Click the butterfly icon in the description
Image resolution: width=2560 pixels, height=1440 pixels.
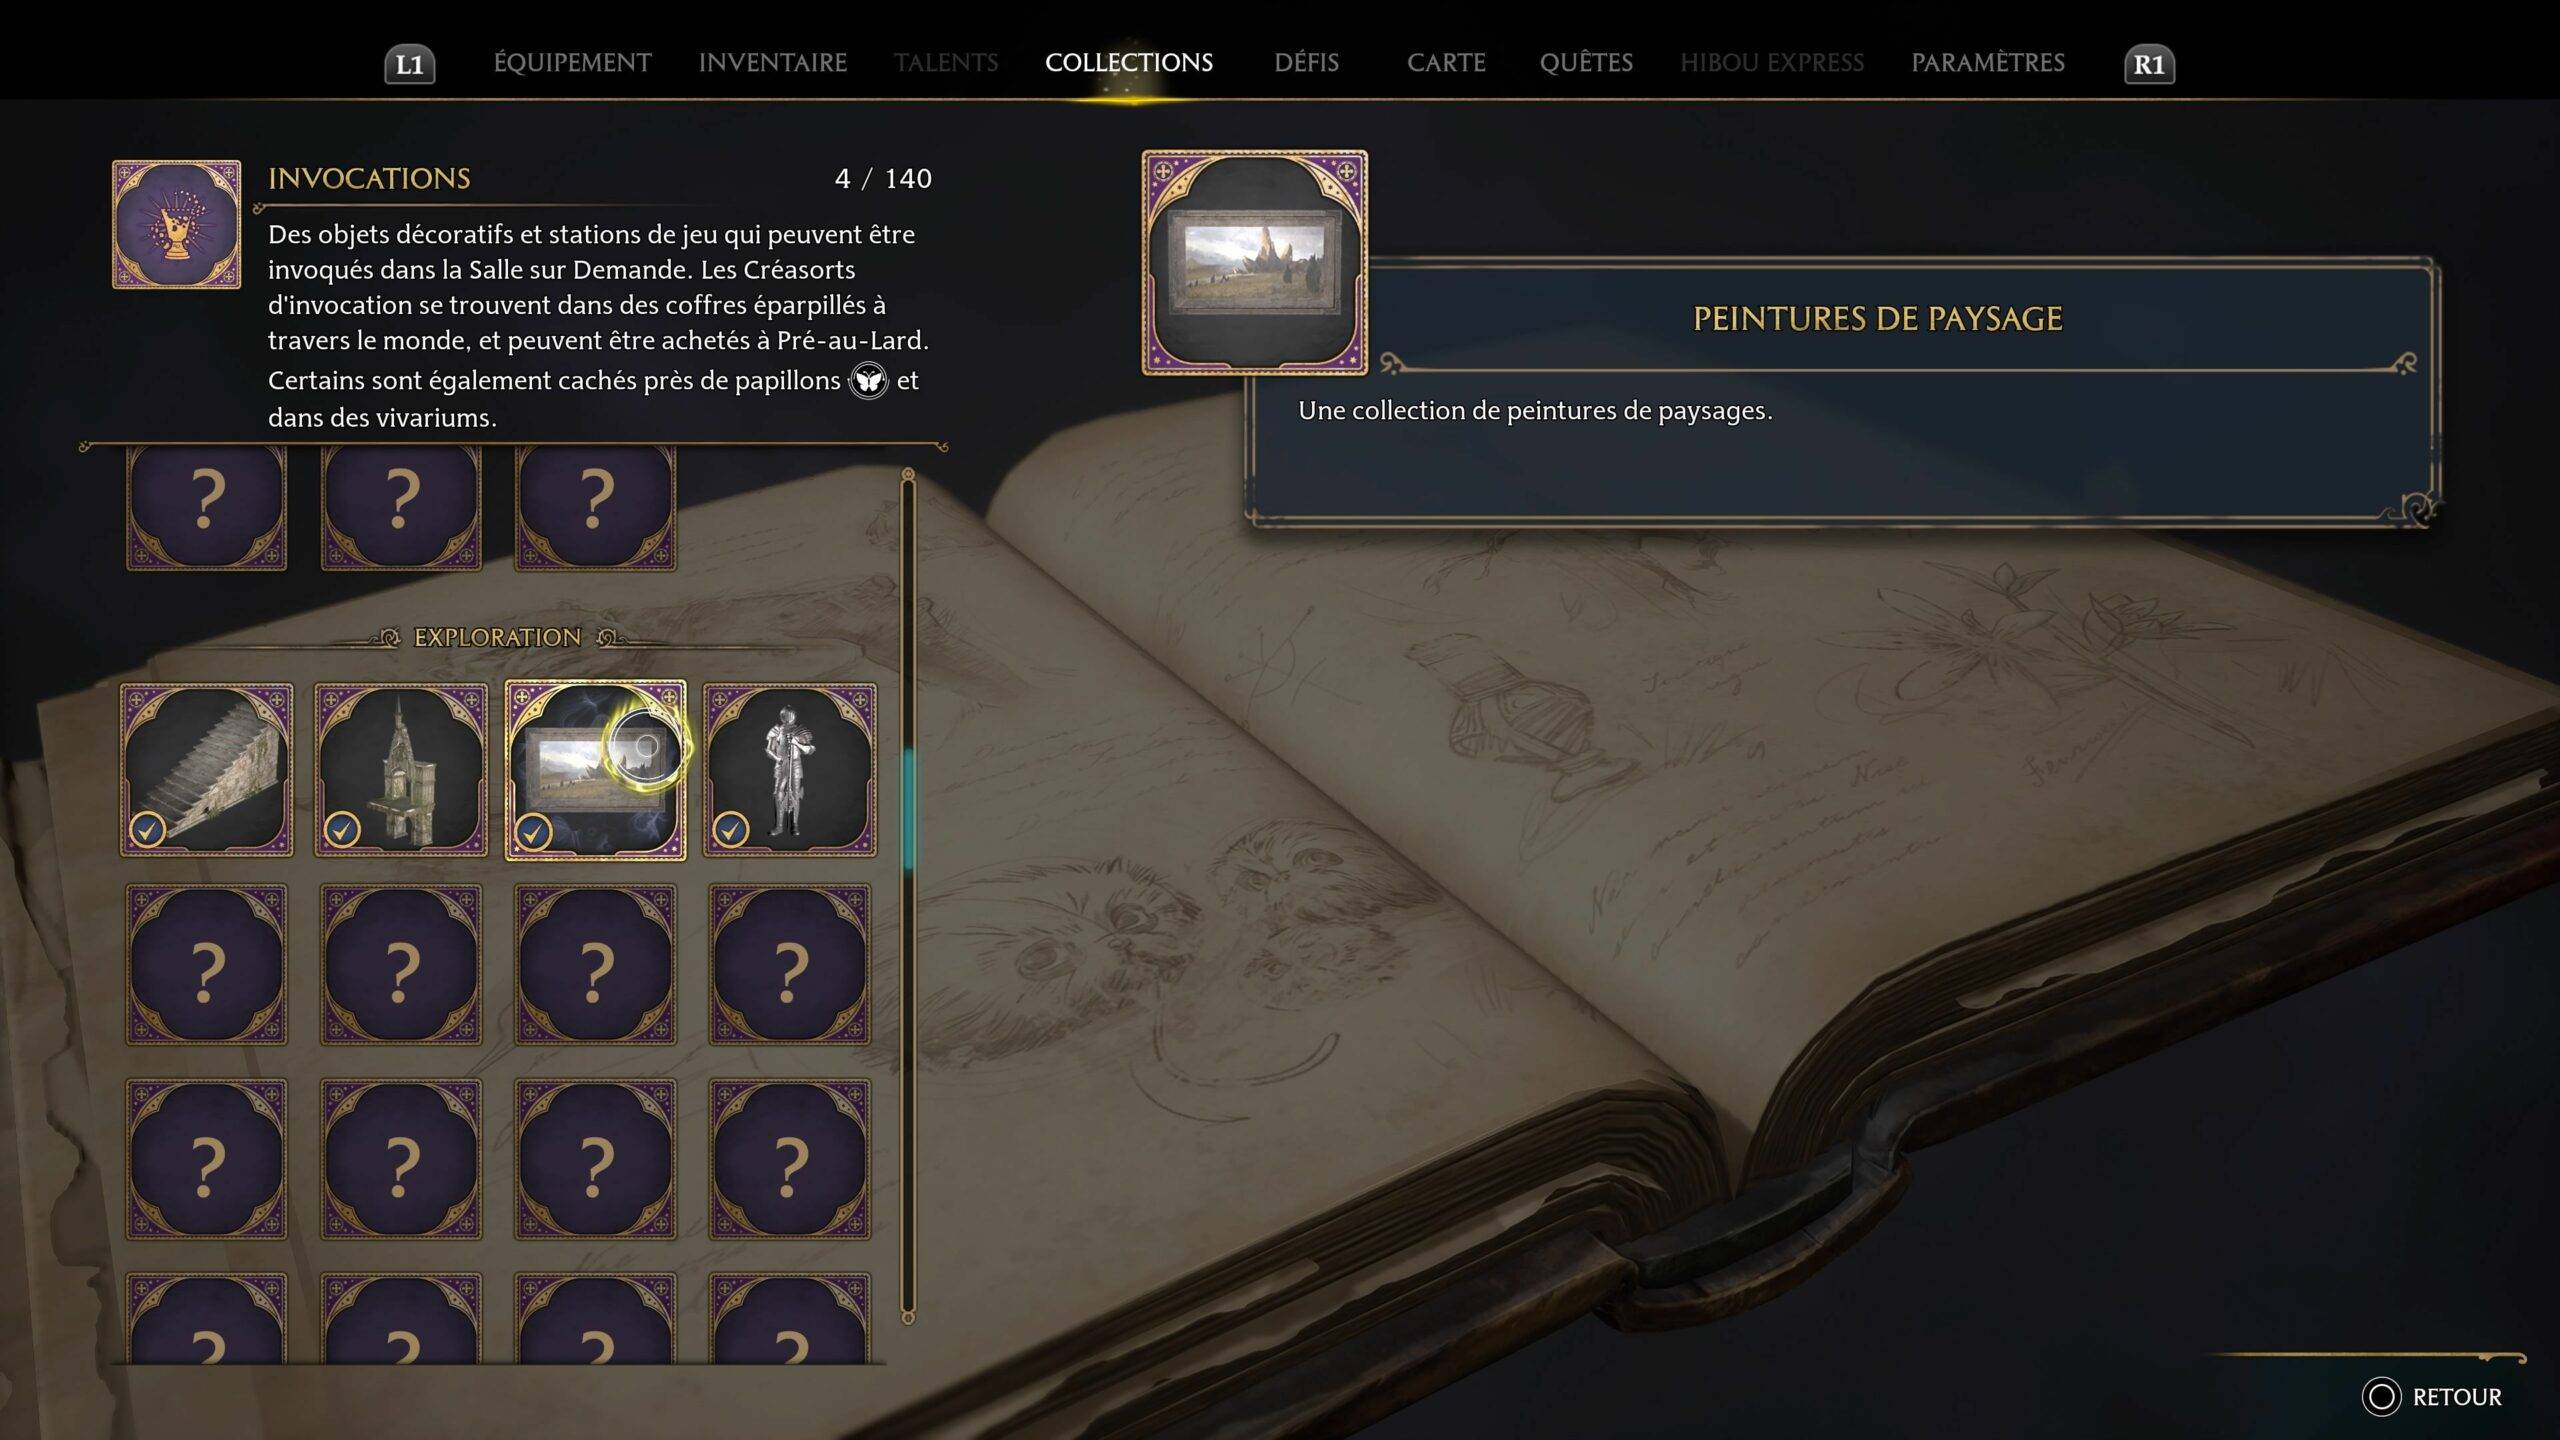[x=868, y=381]
